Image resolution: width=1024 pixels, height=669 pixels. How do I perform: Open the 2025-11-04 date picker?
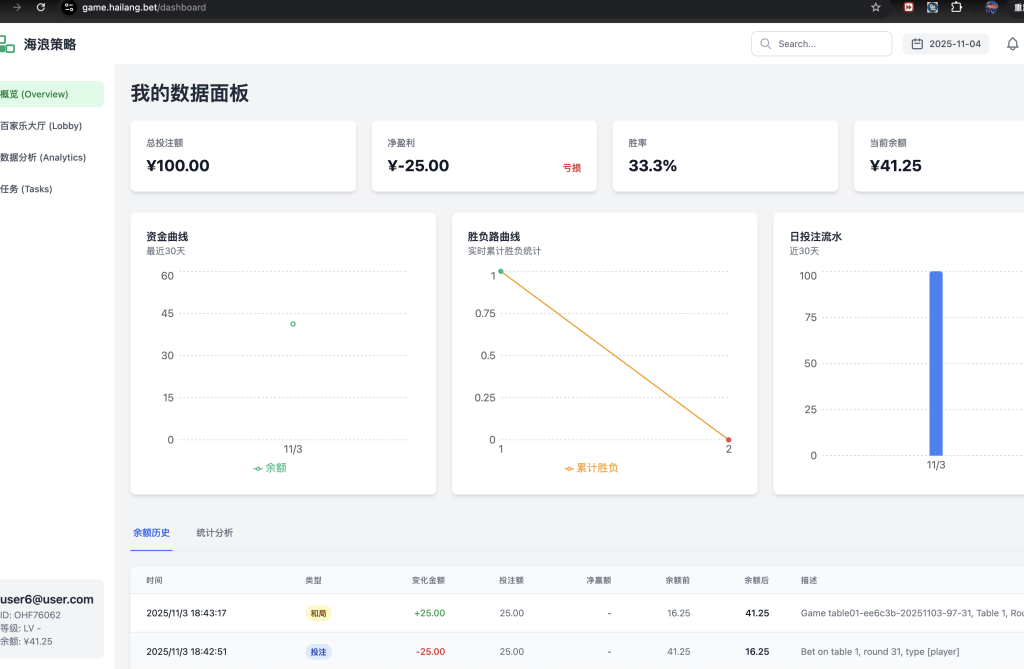click(946, 44)
